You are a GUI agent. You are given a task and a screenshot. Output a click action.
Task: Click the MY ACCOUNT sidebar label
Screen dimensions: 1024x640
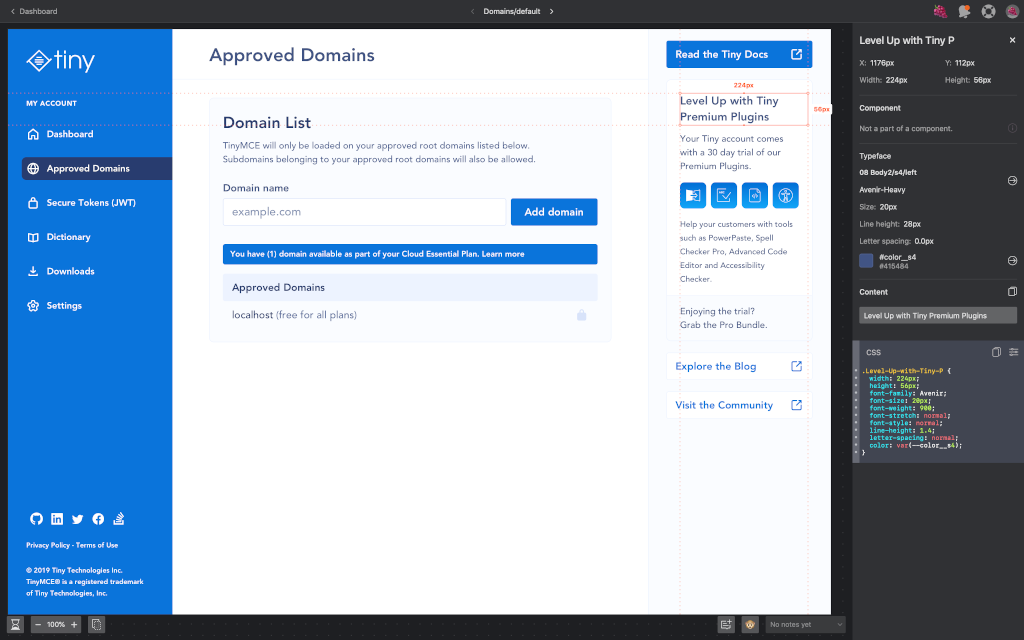52,103
